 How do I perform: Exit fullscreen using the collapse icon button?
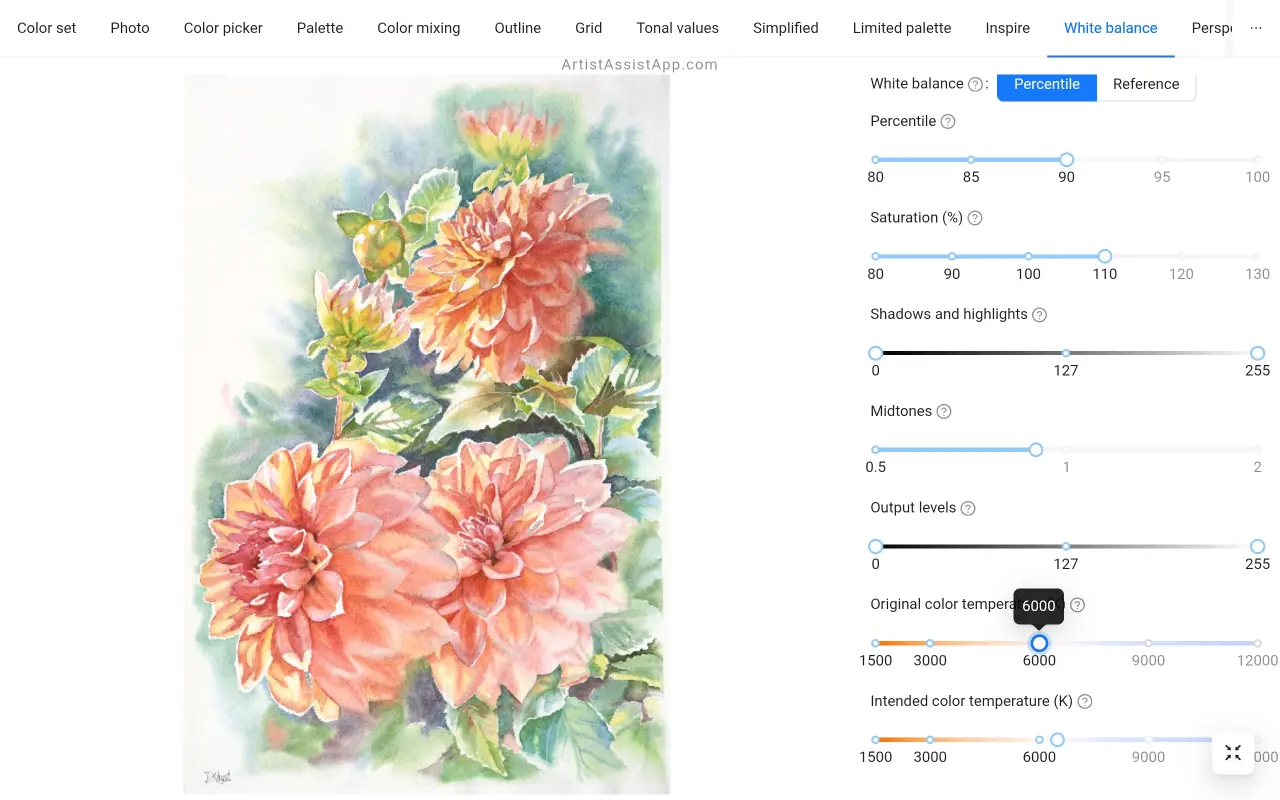[1233, 753]
